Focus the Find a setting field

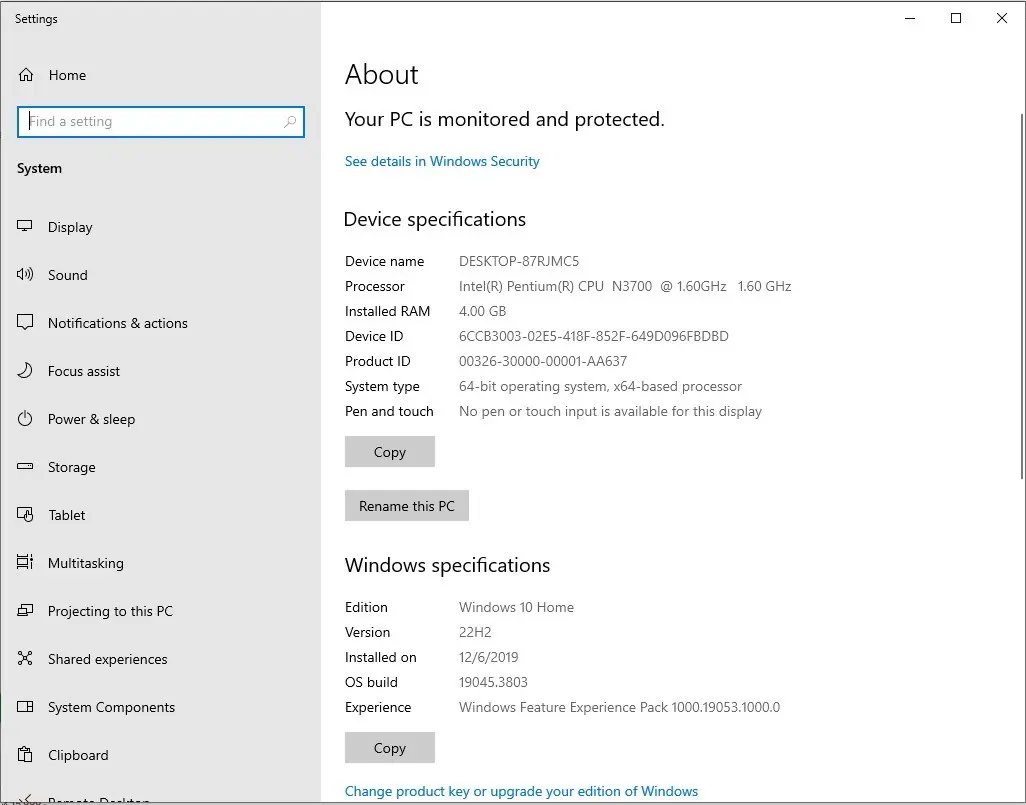click(161, 122)
